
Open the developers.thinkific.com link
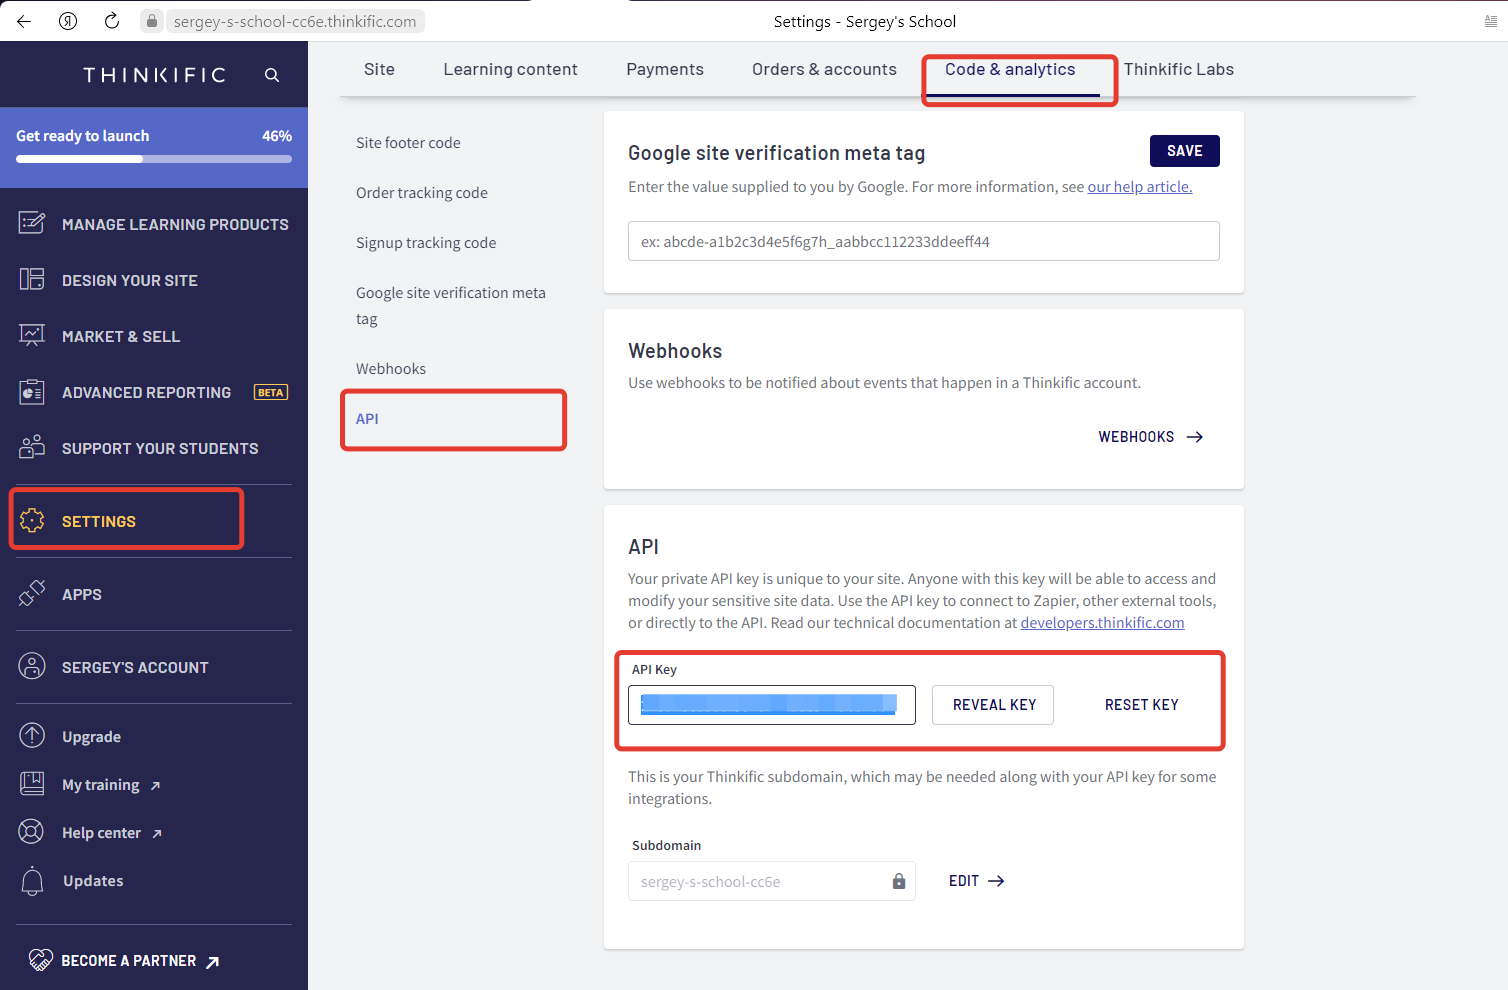1102,623
